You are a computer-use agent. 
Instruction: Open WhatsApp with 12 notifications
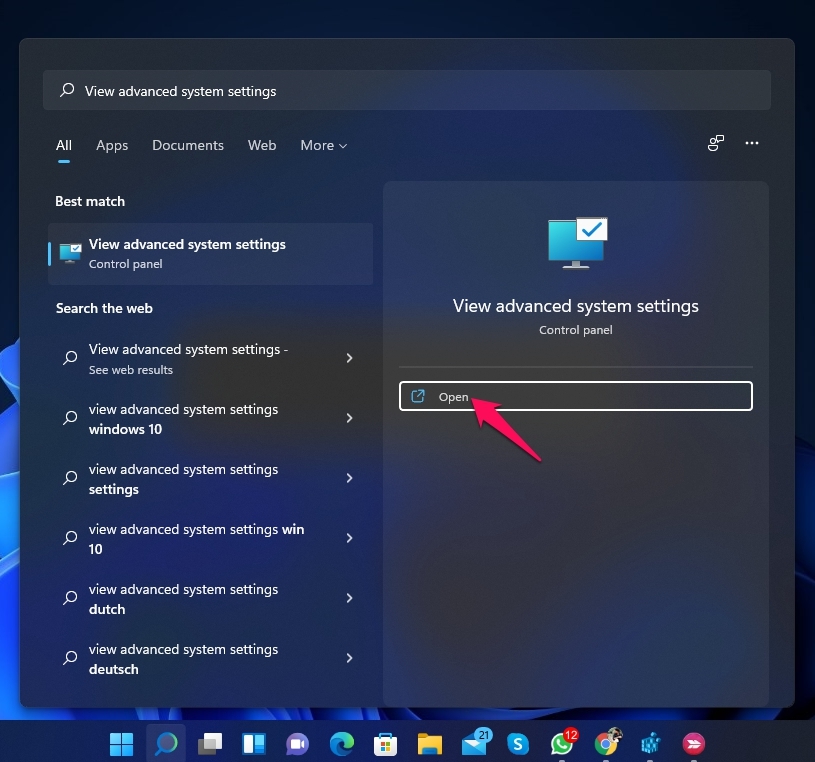click(561, 744)
